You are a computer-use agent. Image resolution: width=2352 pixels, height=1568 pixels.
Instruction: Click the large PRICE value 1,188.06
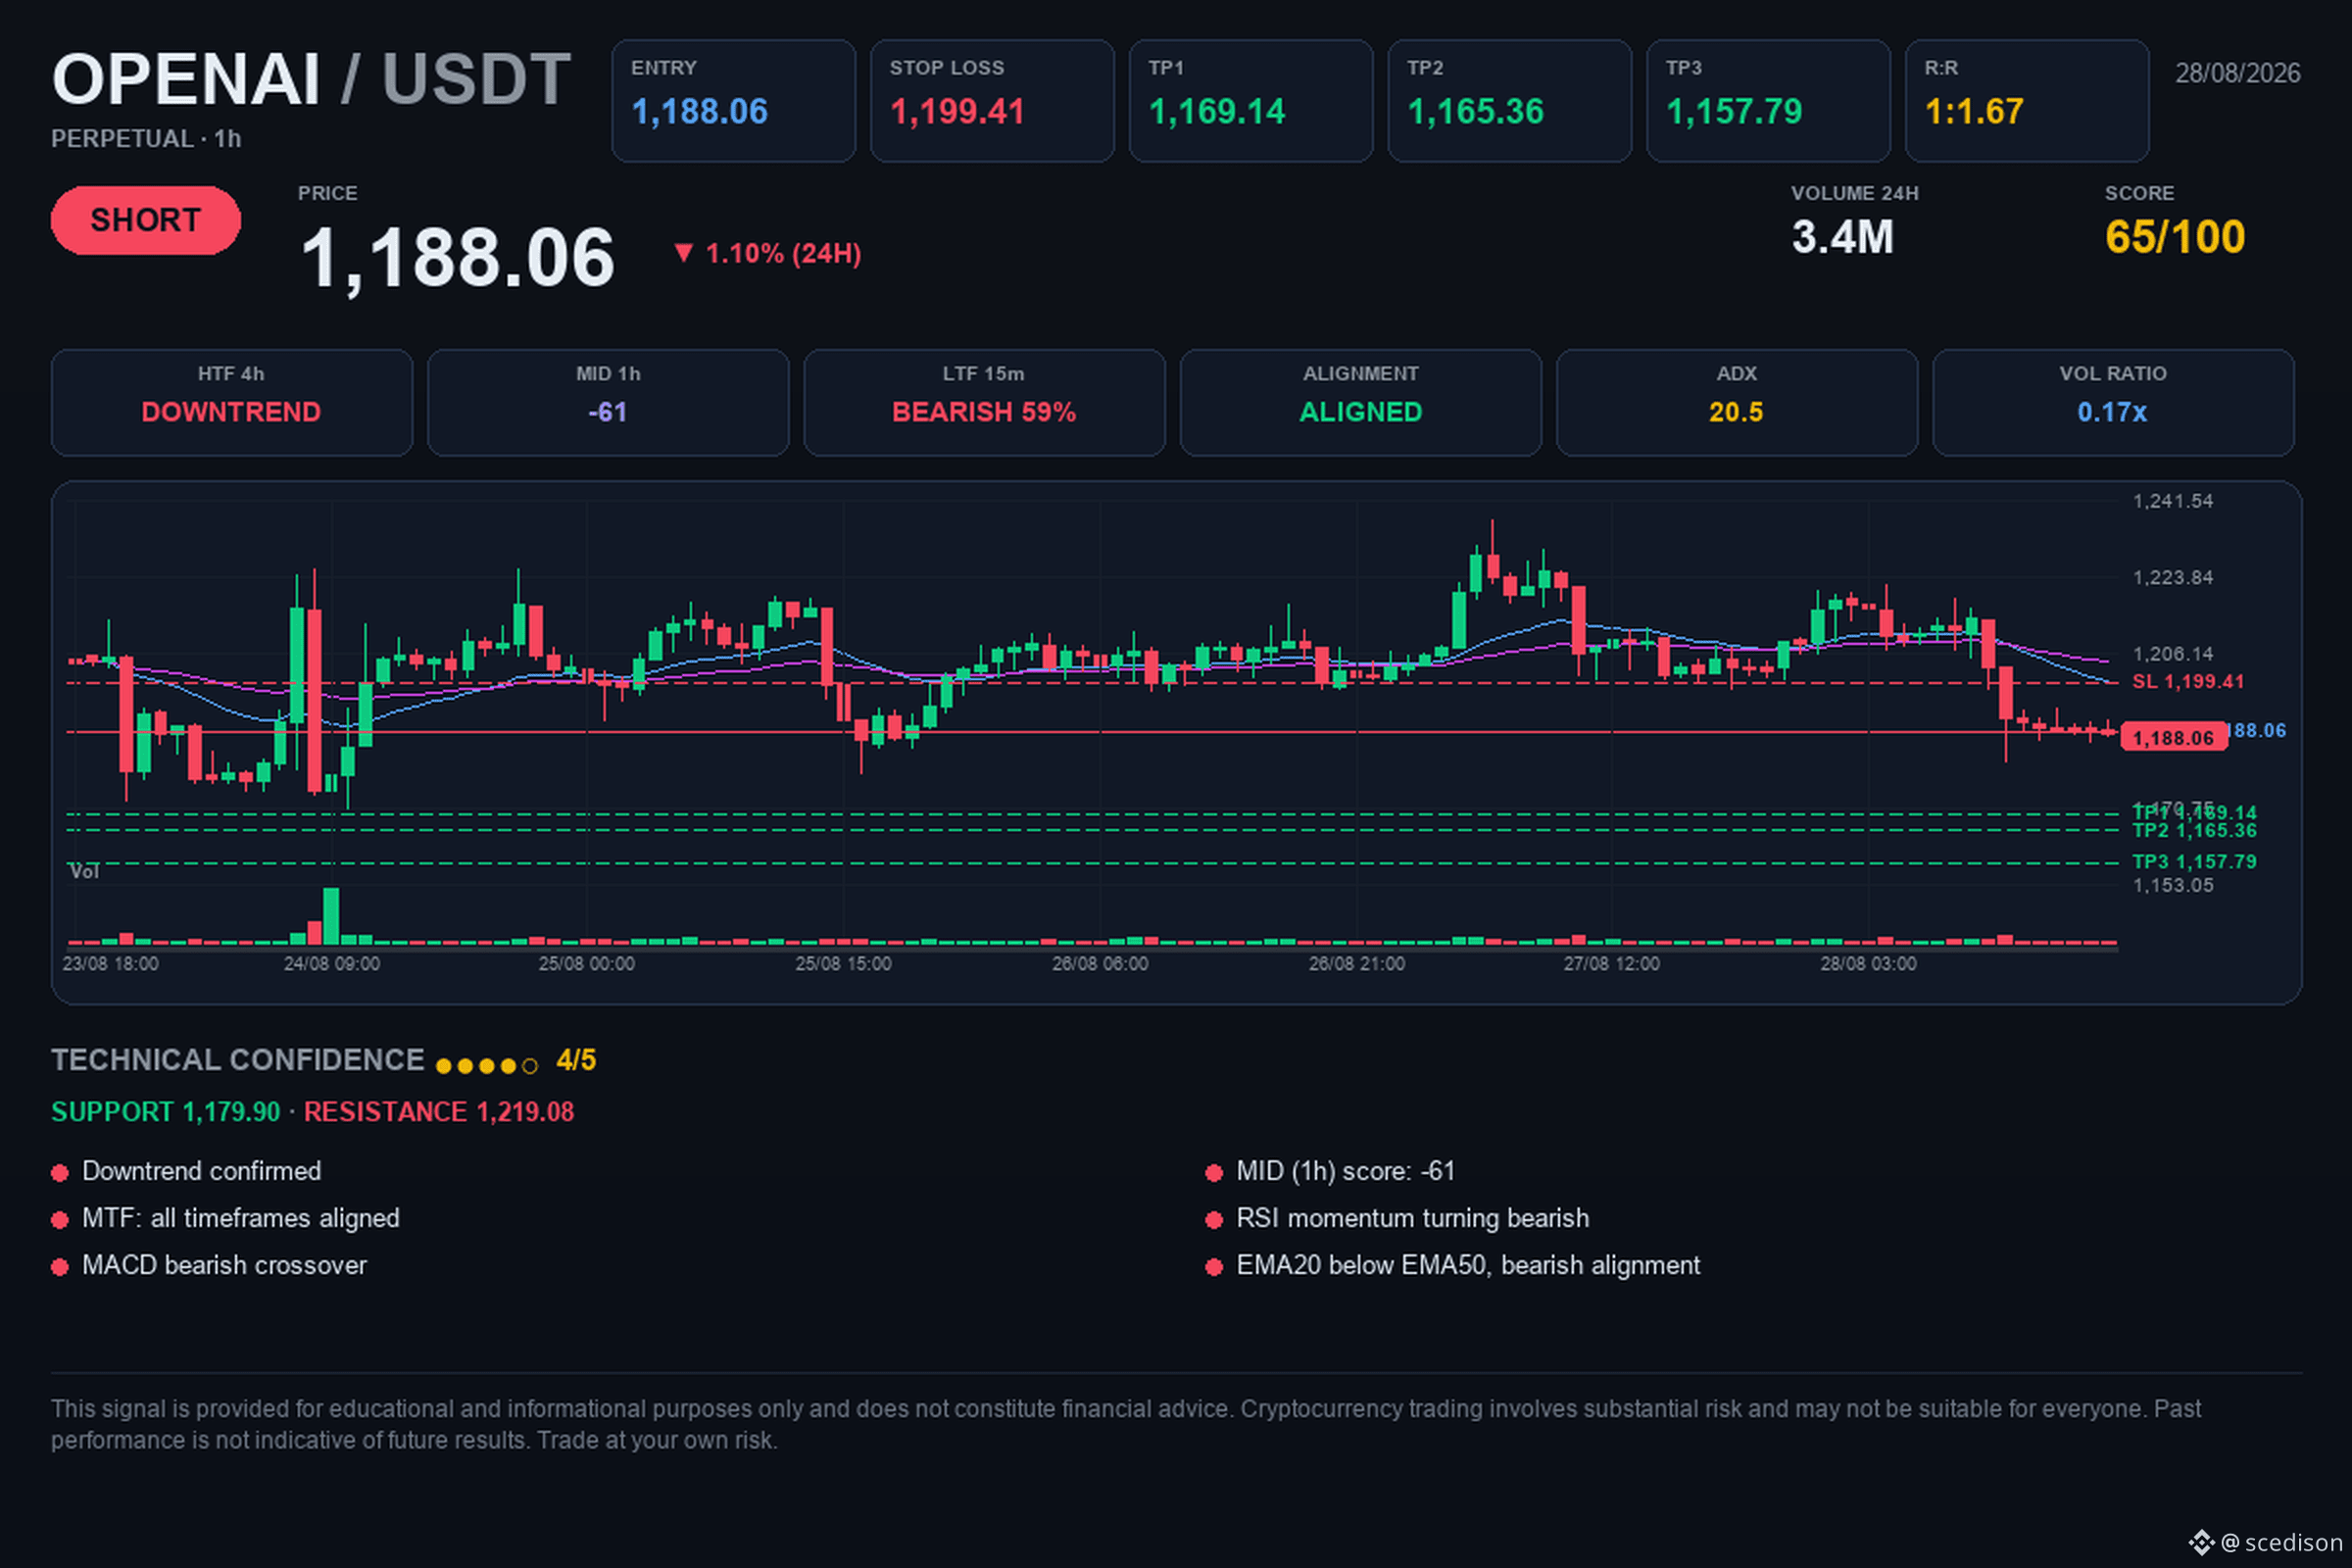457,258
